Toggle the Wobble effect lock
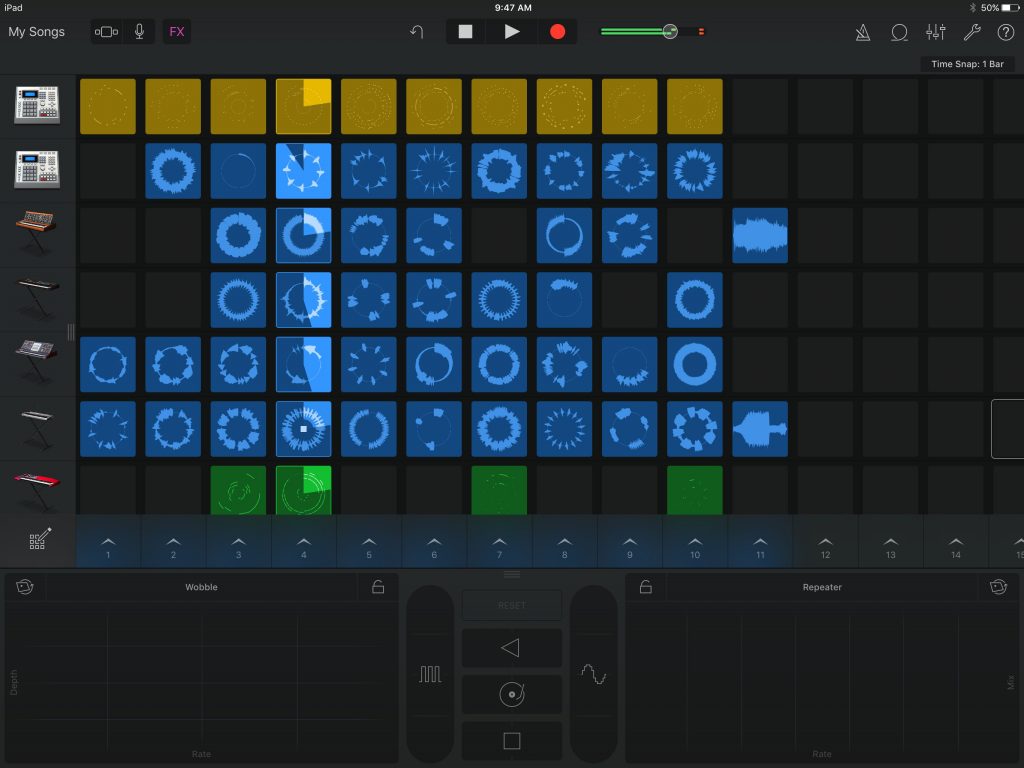This screenshot has width=1024, height=768. tap(378, 587)
